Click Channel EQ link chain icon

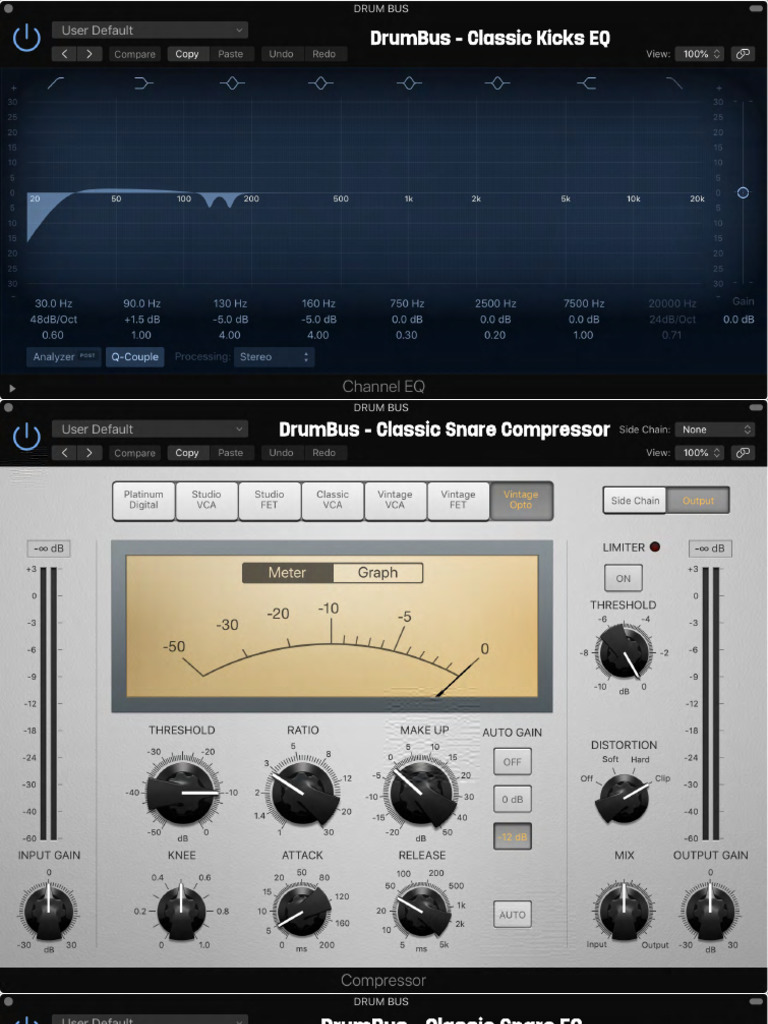click(x=743, y=54)
